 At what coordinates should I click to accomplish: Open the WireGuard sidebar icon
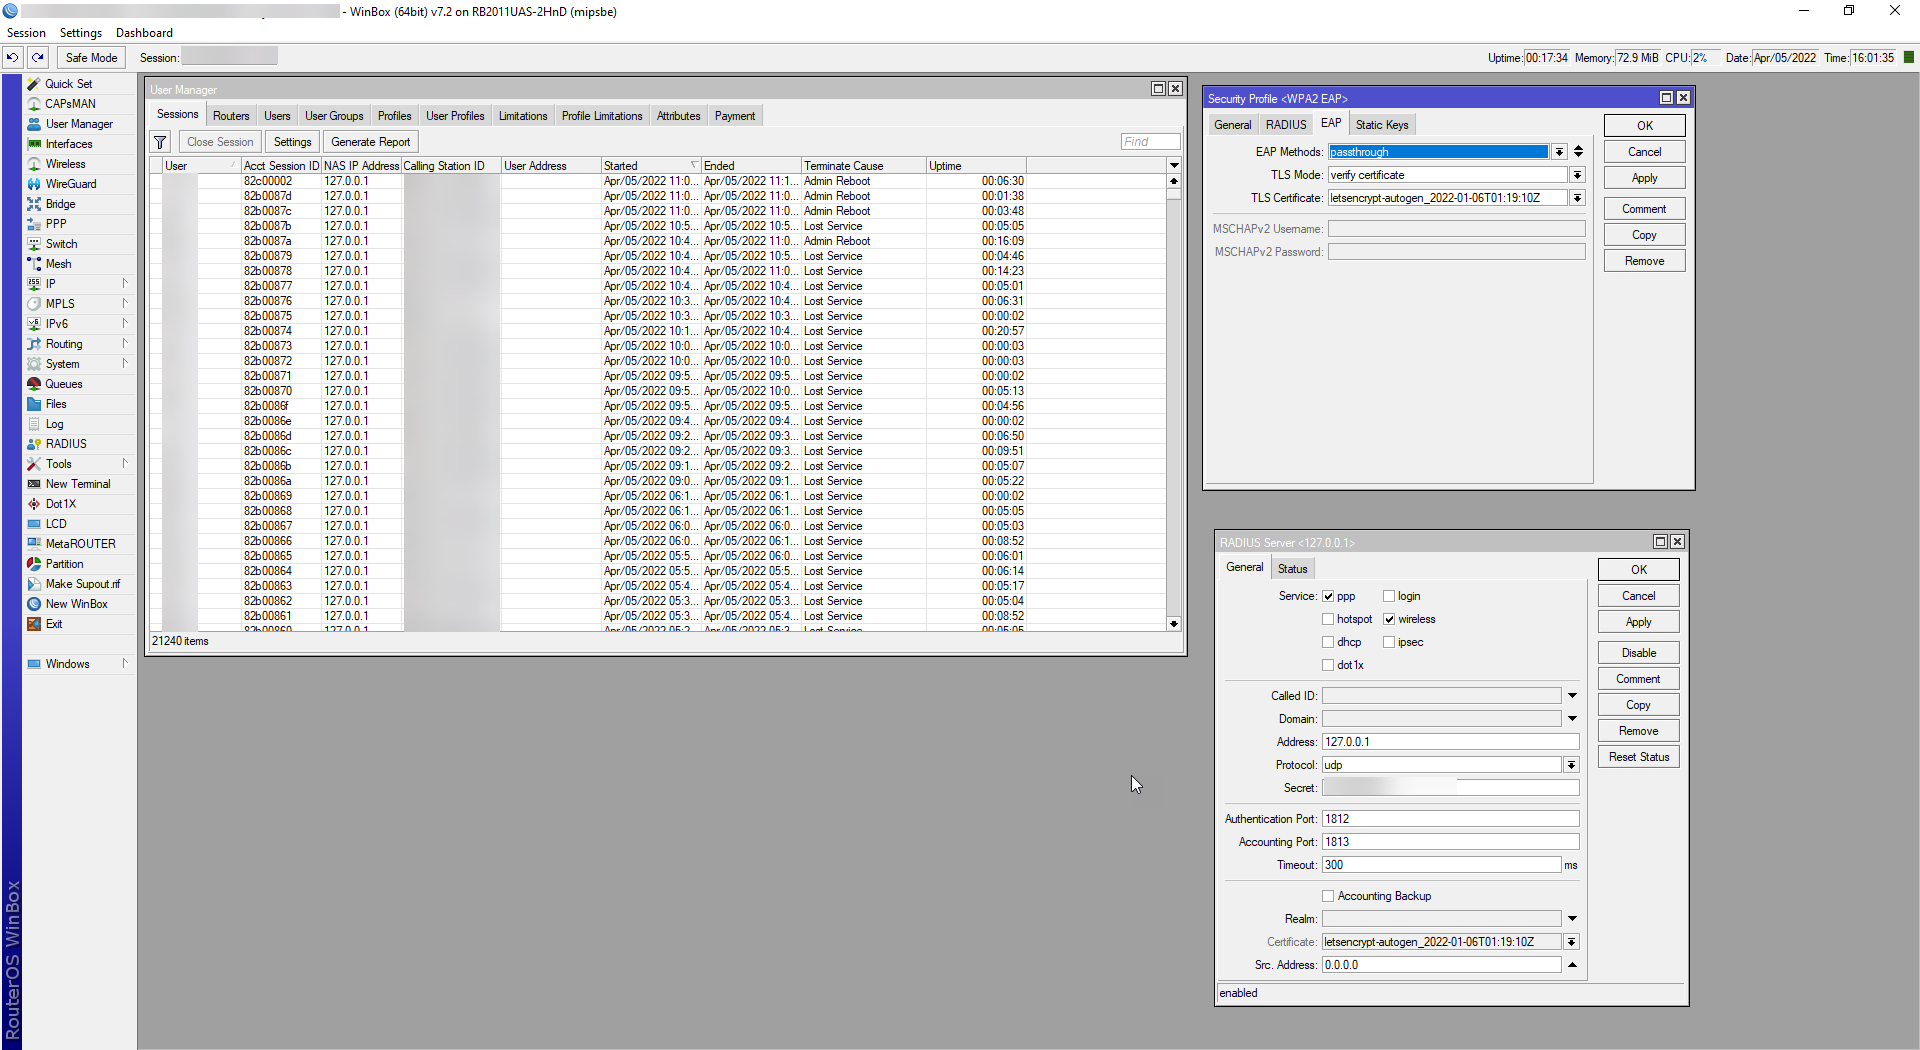(x=34, y=184)
